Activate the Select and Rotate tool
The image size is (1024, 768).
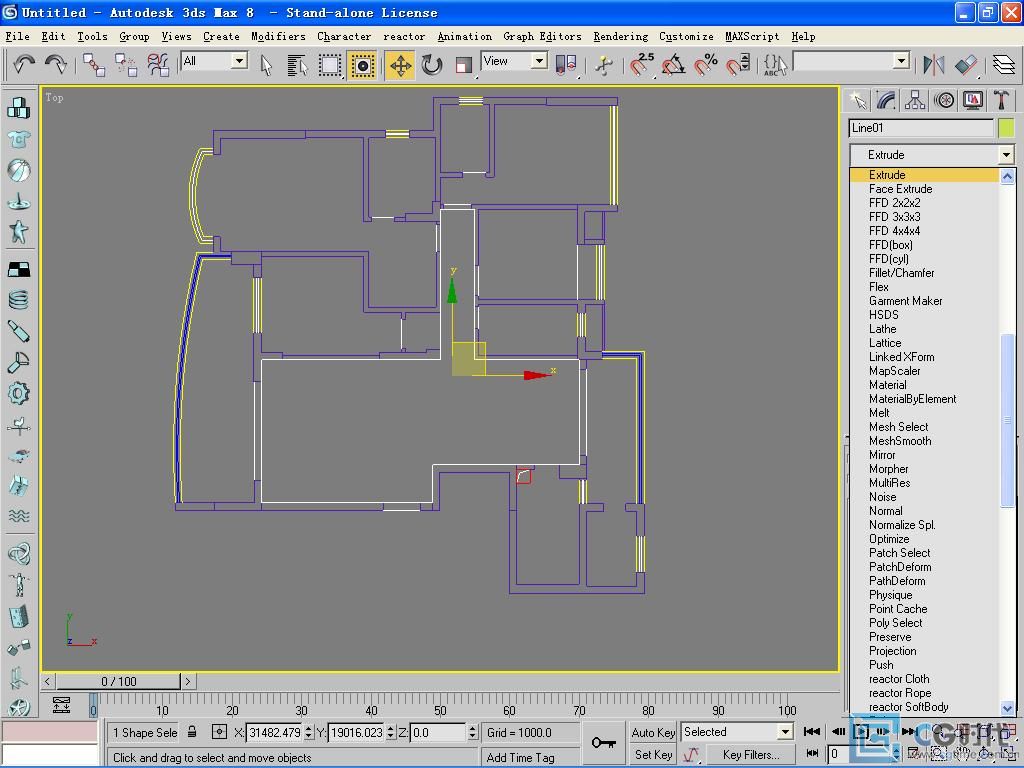pyautogui.click(x=432, y=65)
